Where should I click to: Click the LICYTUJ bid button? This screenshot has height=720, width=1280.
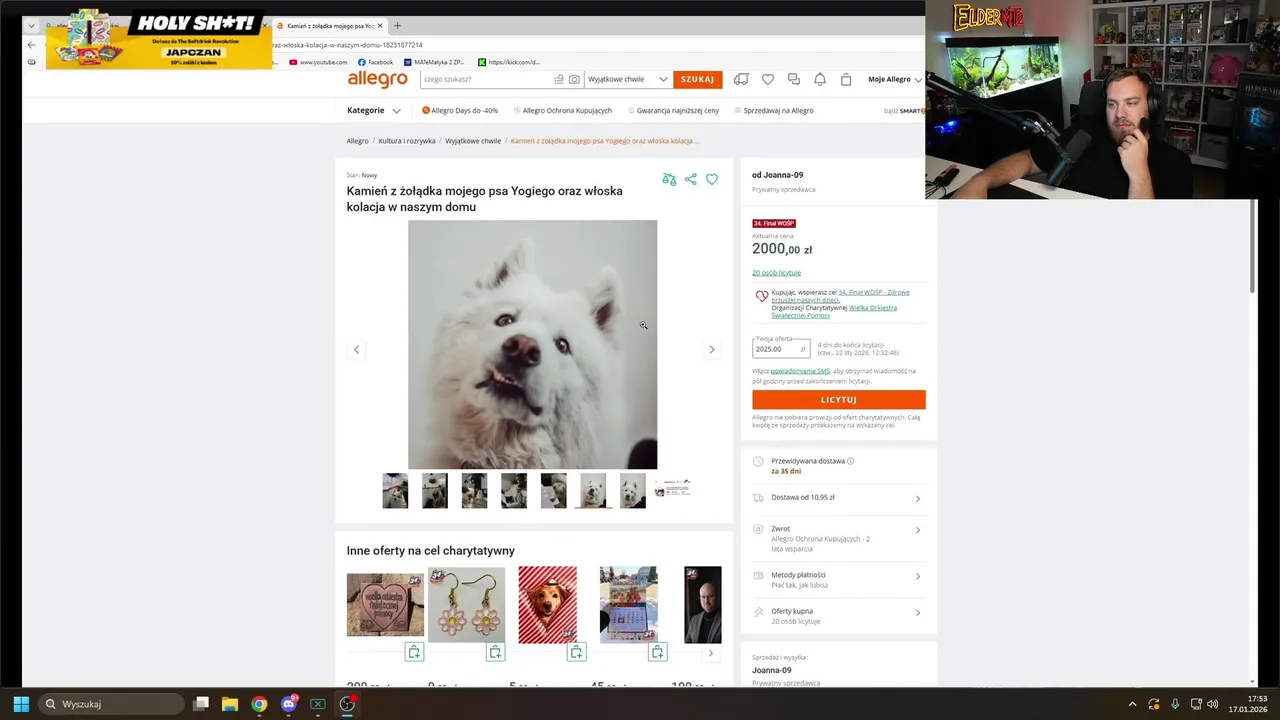point(838,400)
